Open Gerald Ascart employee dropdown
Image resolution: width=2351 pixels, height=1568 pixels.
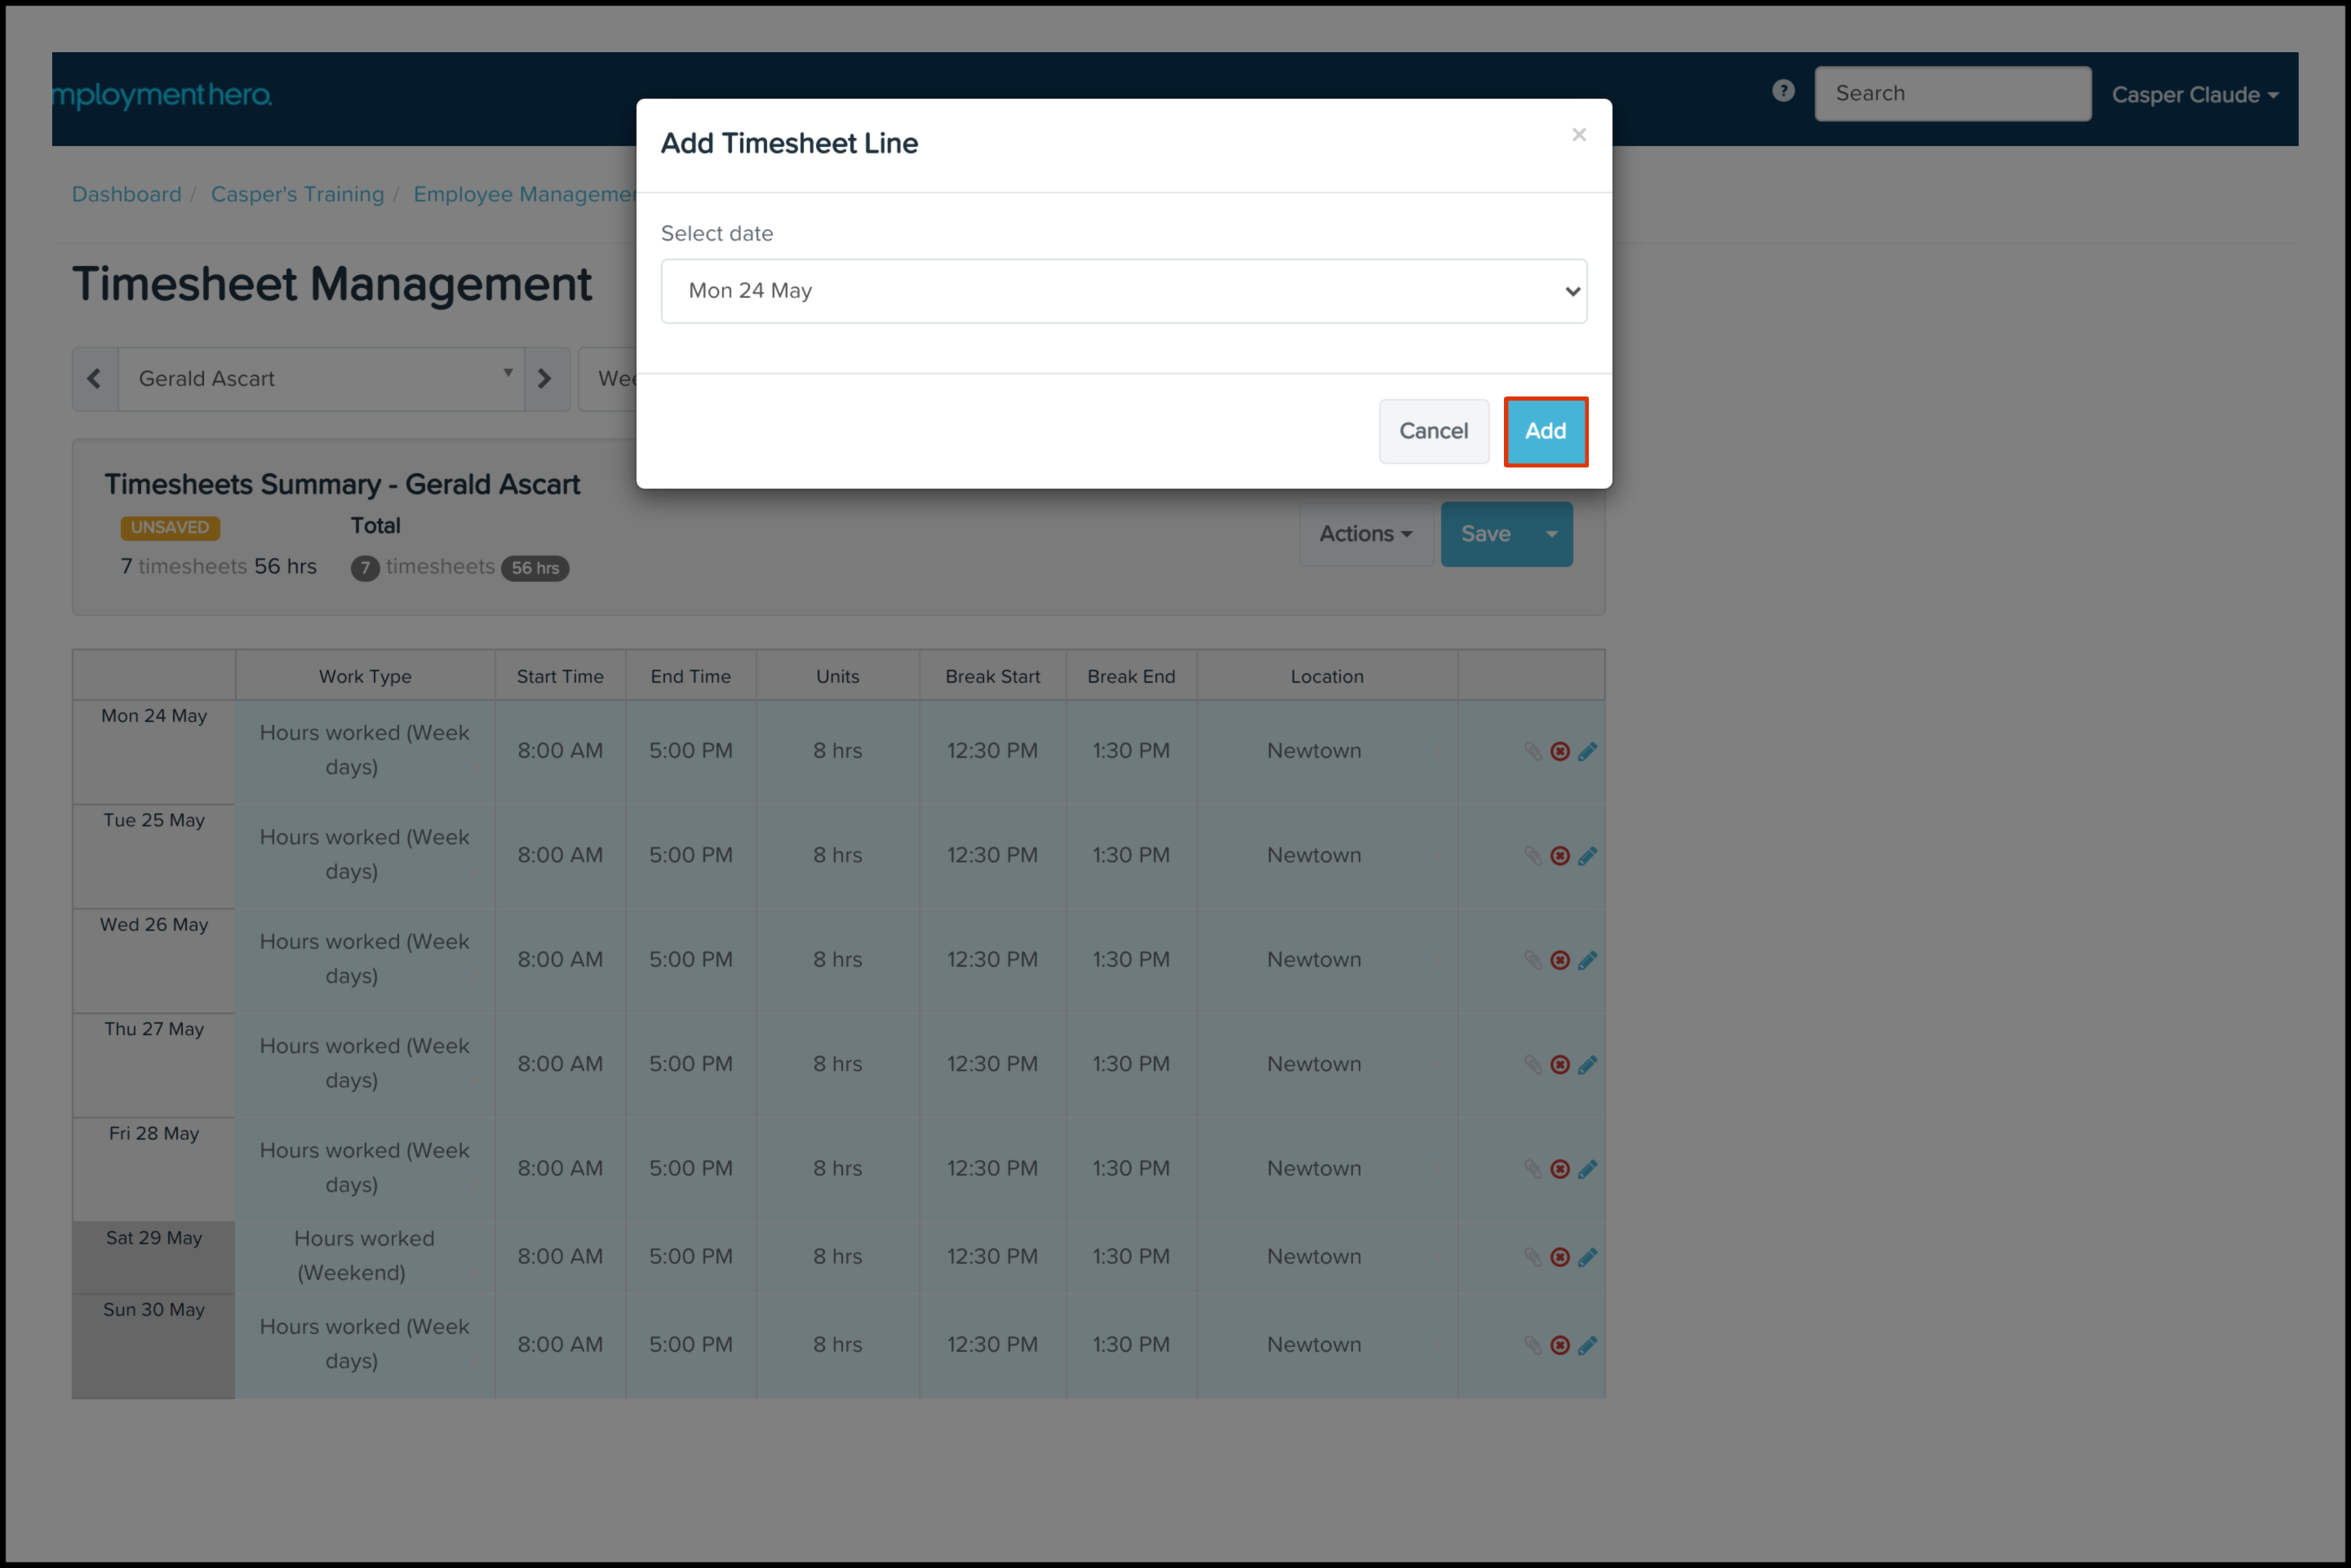click(x=321, y=379)
